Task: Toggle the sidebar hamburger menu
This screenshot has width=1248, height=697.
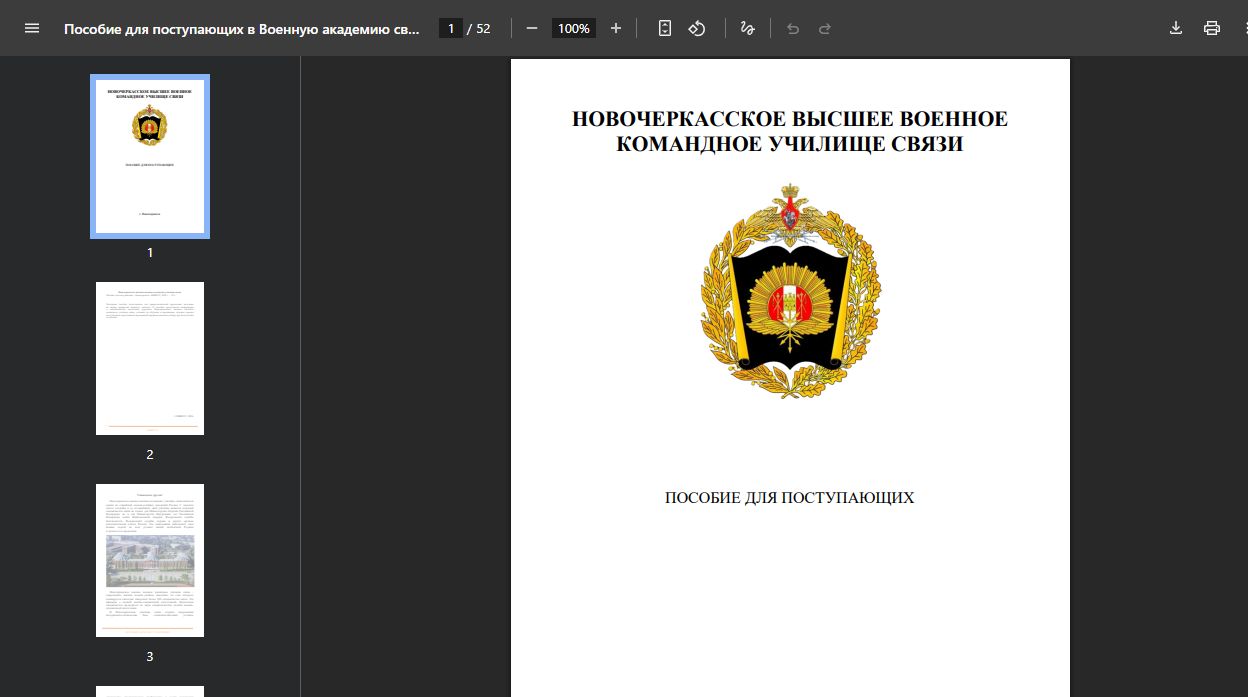Action: pos(32,28)
